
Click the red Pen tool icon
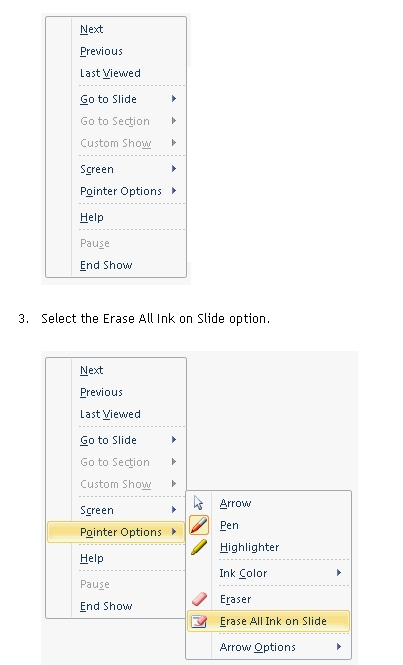[x=199, y=525]
